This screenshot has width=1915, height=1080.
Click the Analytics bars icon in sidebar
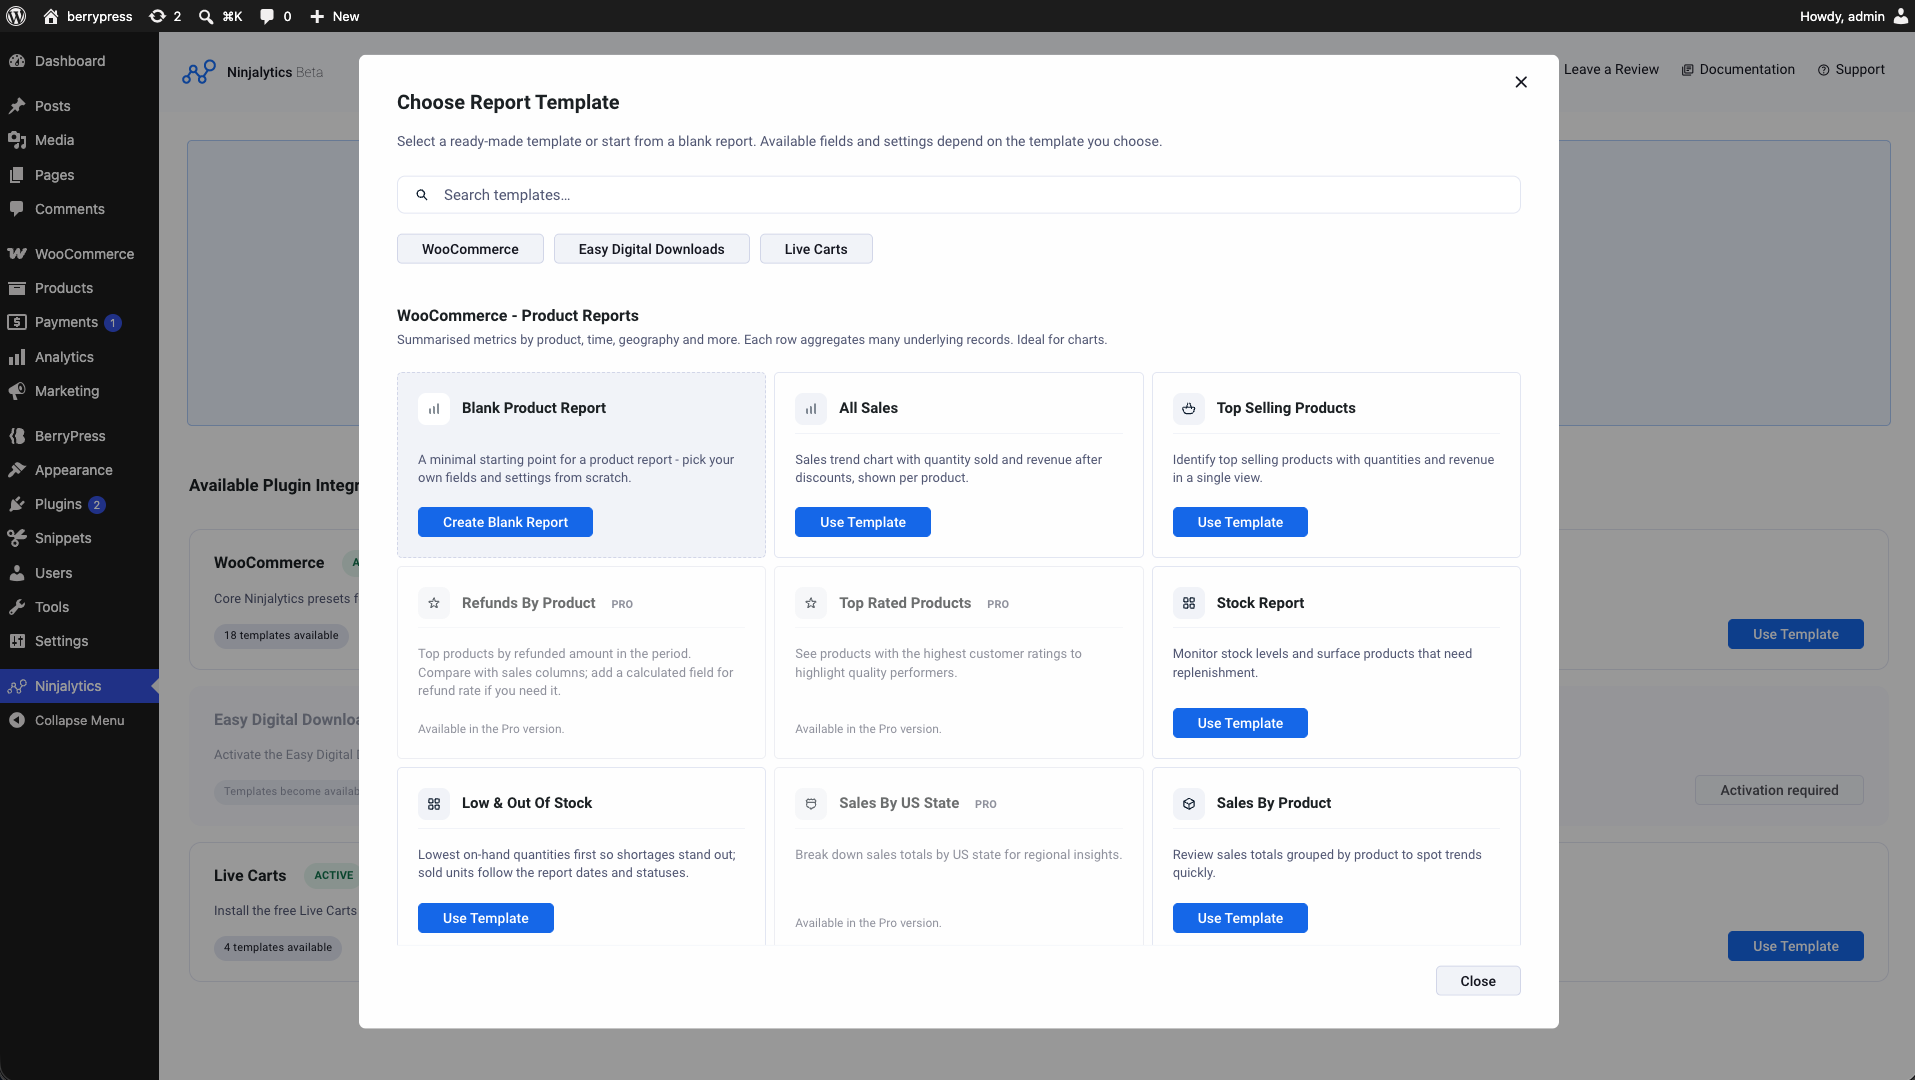(x=17, y=357)
